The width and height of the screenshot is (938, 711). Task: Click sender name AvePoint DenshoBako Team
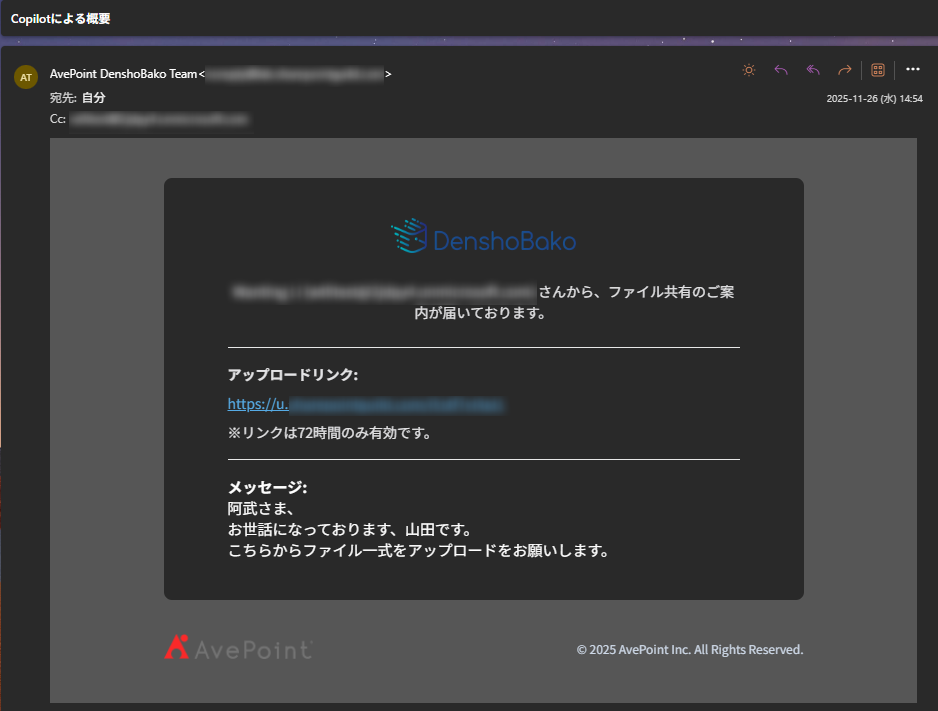tap(123, 74)
